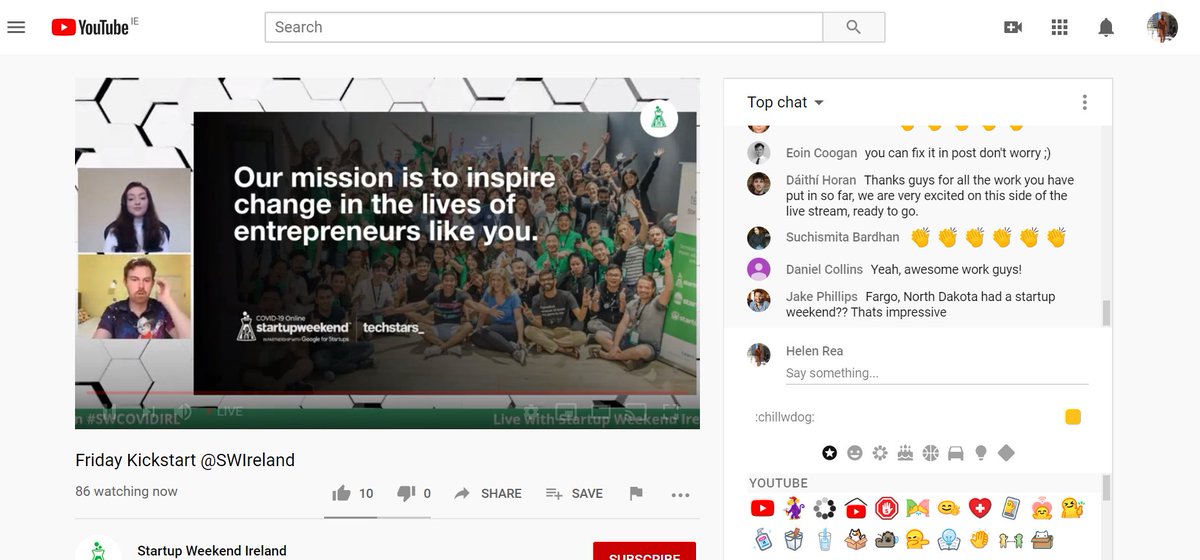1200x560 pixels.
Task: Select the light bulb objects emoji category
Action: point(981,453)
